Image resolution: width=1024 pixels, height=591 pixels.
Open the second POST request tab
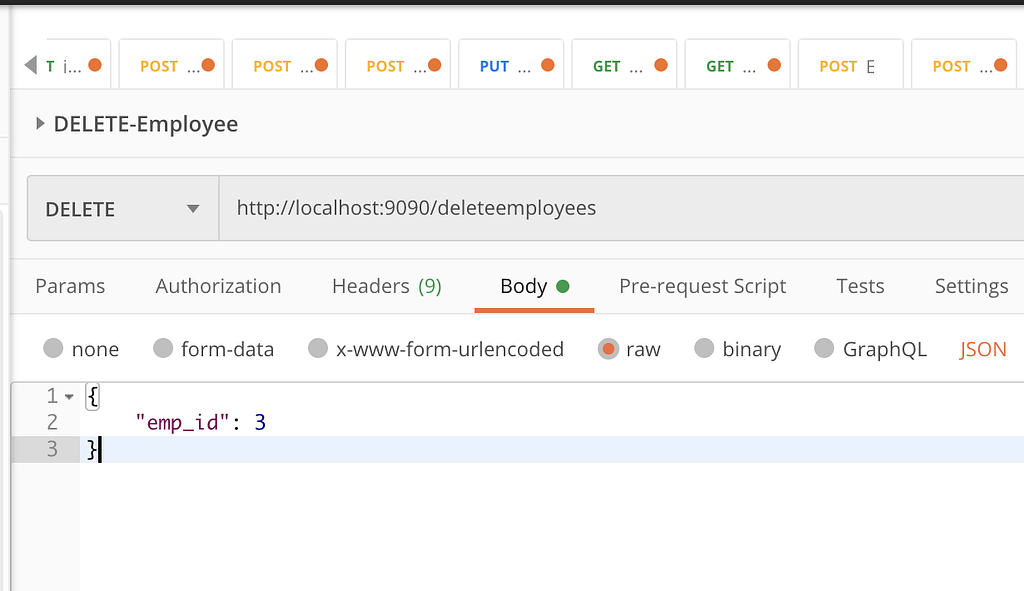(285, 65)
